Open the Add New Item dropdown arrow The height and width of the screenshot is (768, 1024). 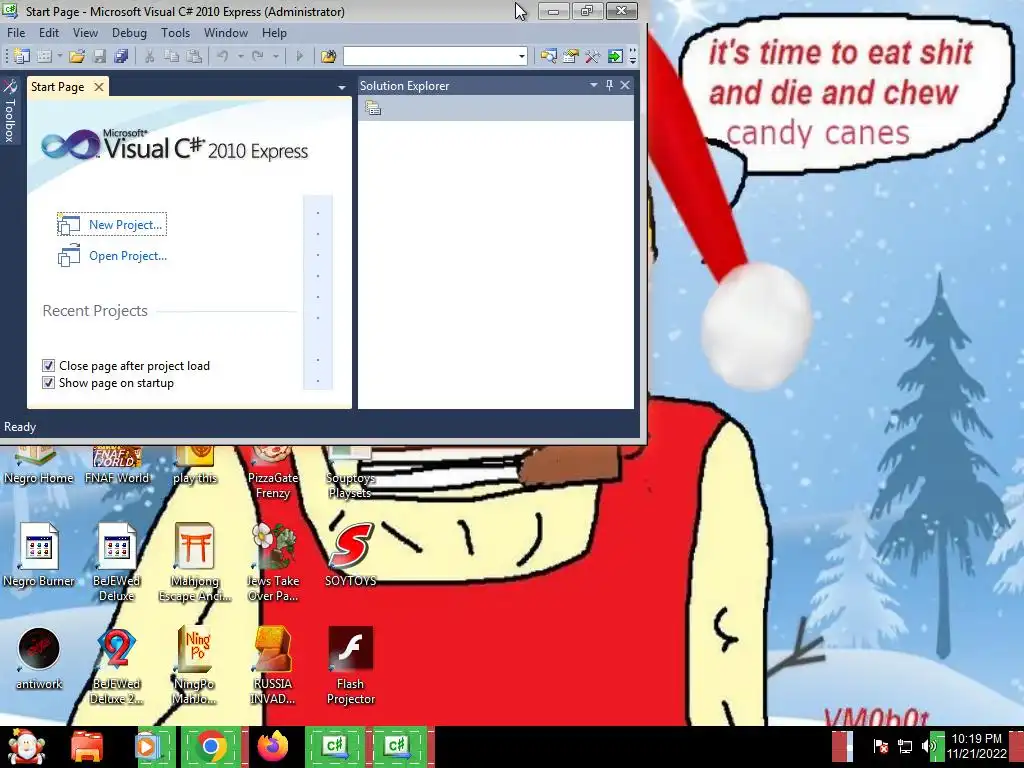click(59, 57)
